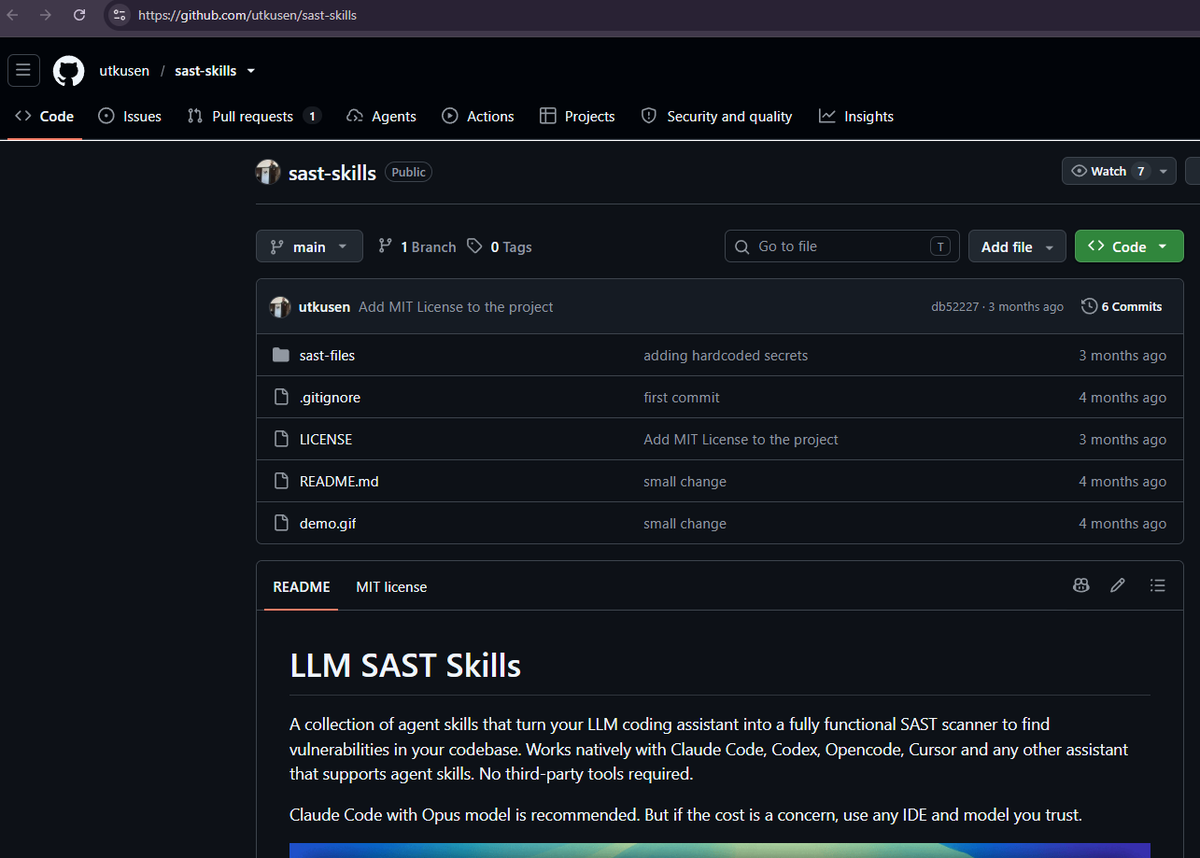Click the LLM SAST Skills heading
Image resolution: width=1200 pixels, height=858 pixels.
coord(405,665)
